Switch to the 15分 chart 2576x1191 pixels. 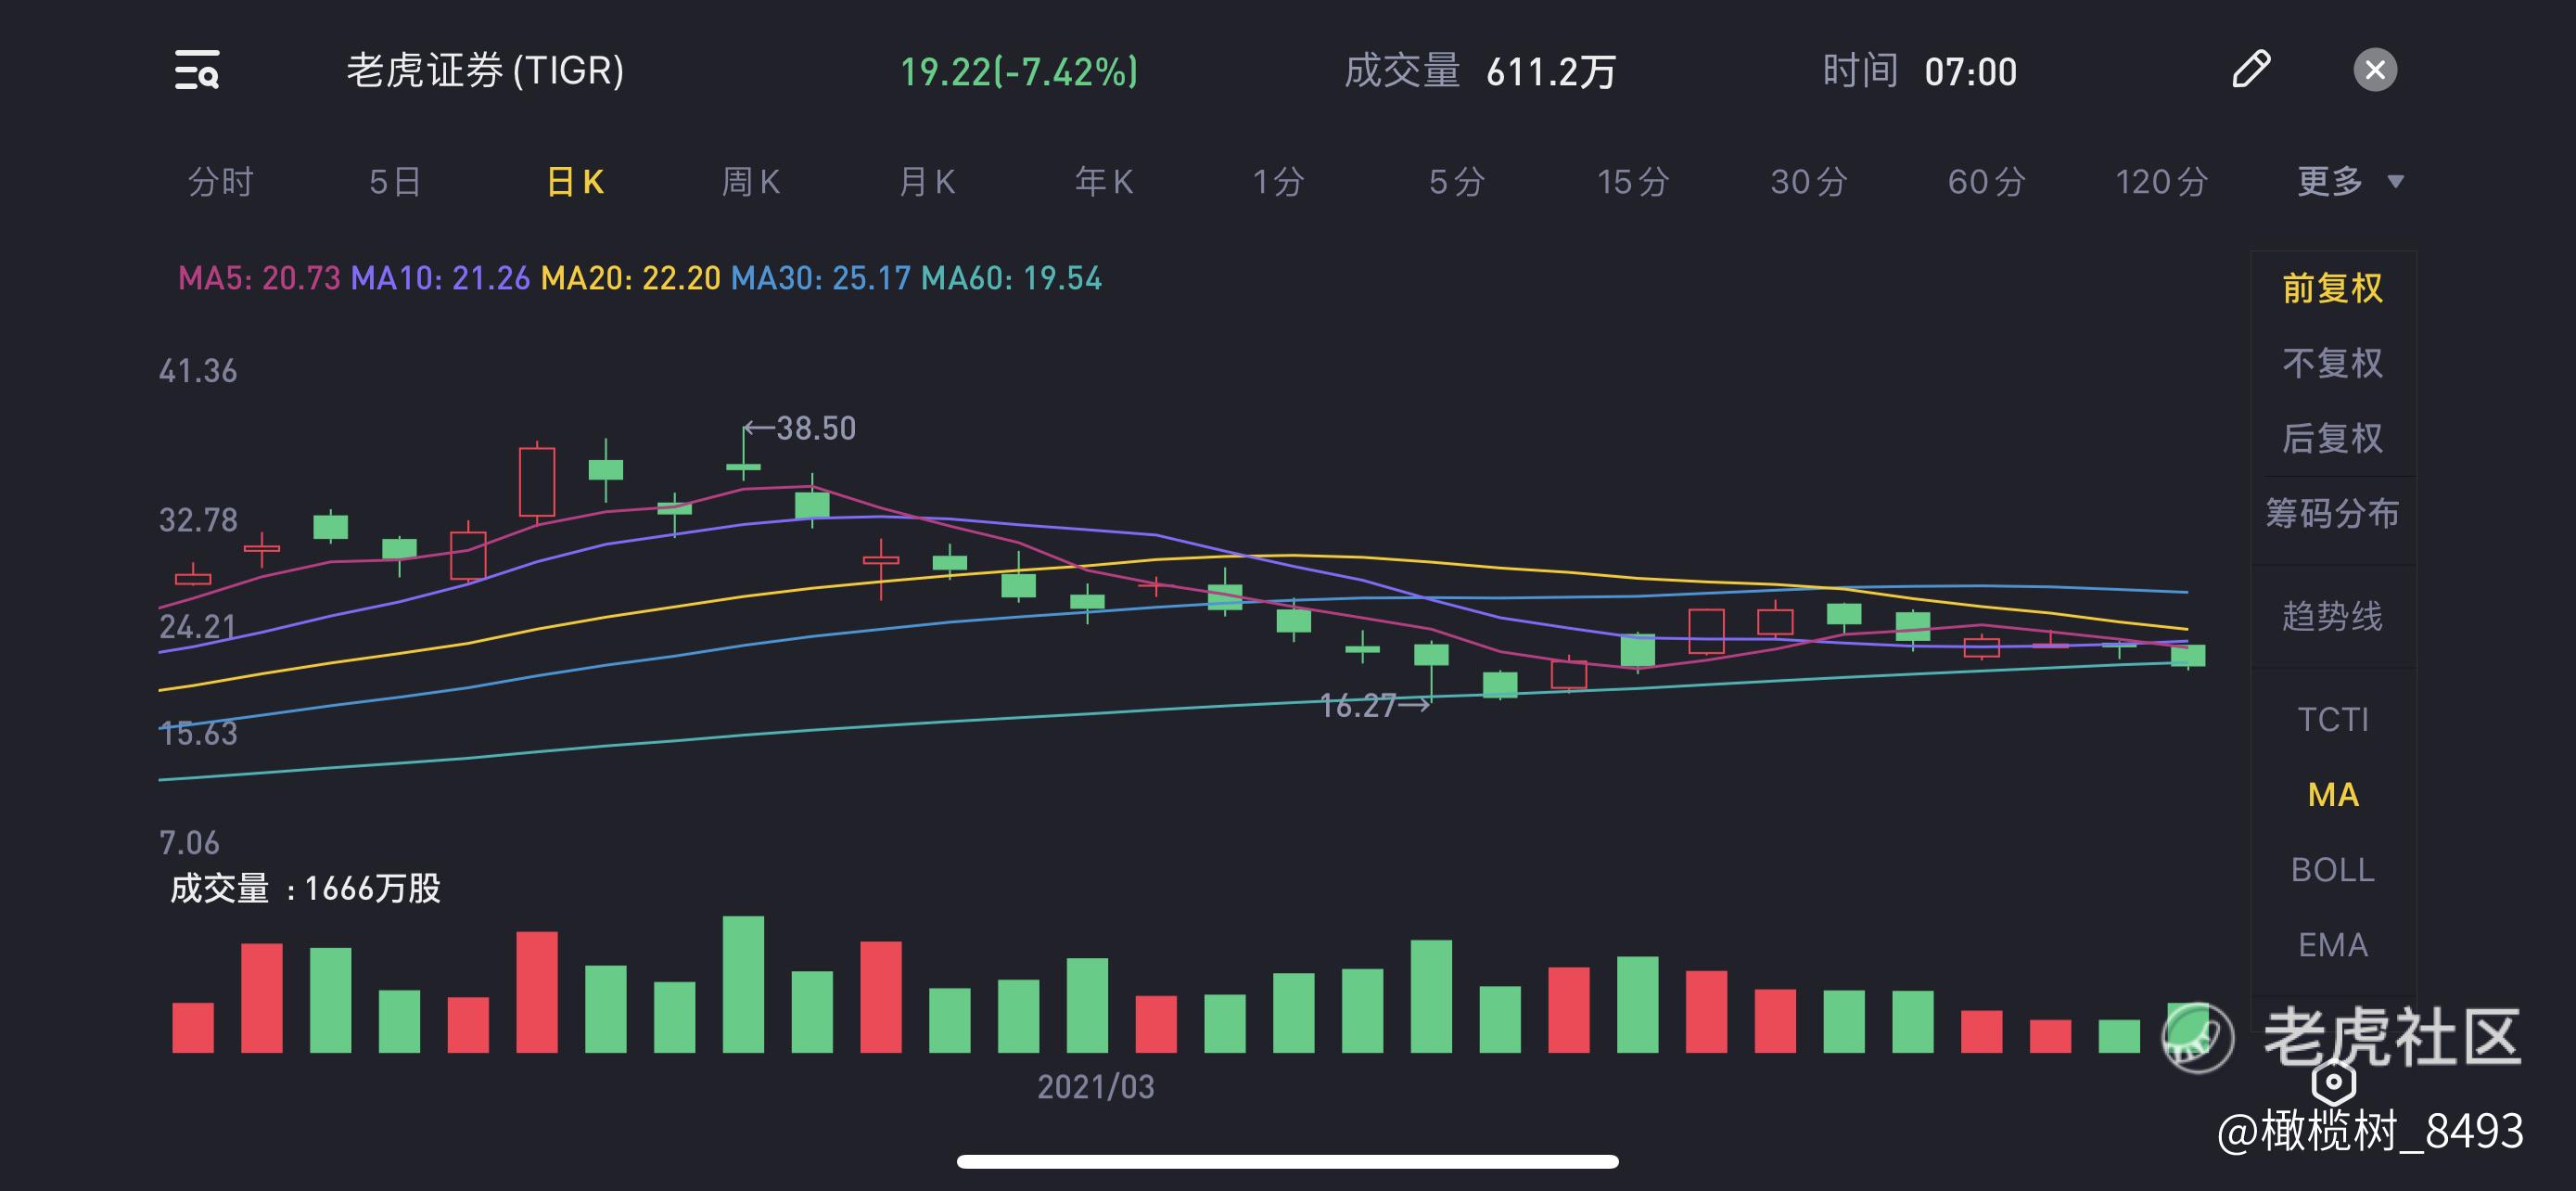[1633, 182]
